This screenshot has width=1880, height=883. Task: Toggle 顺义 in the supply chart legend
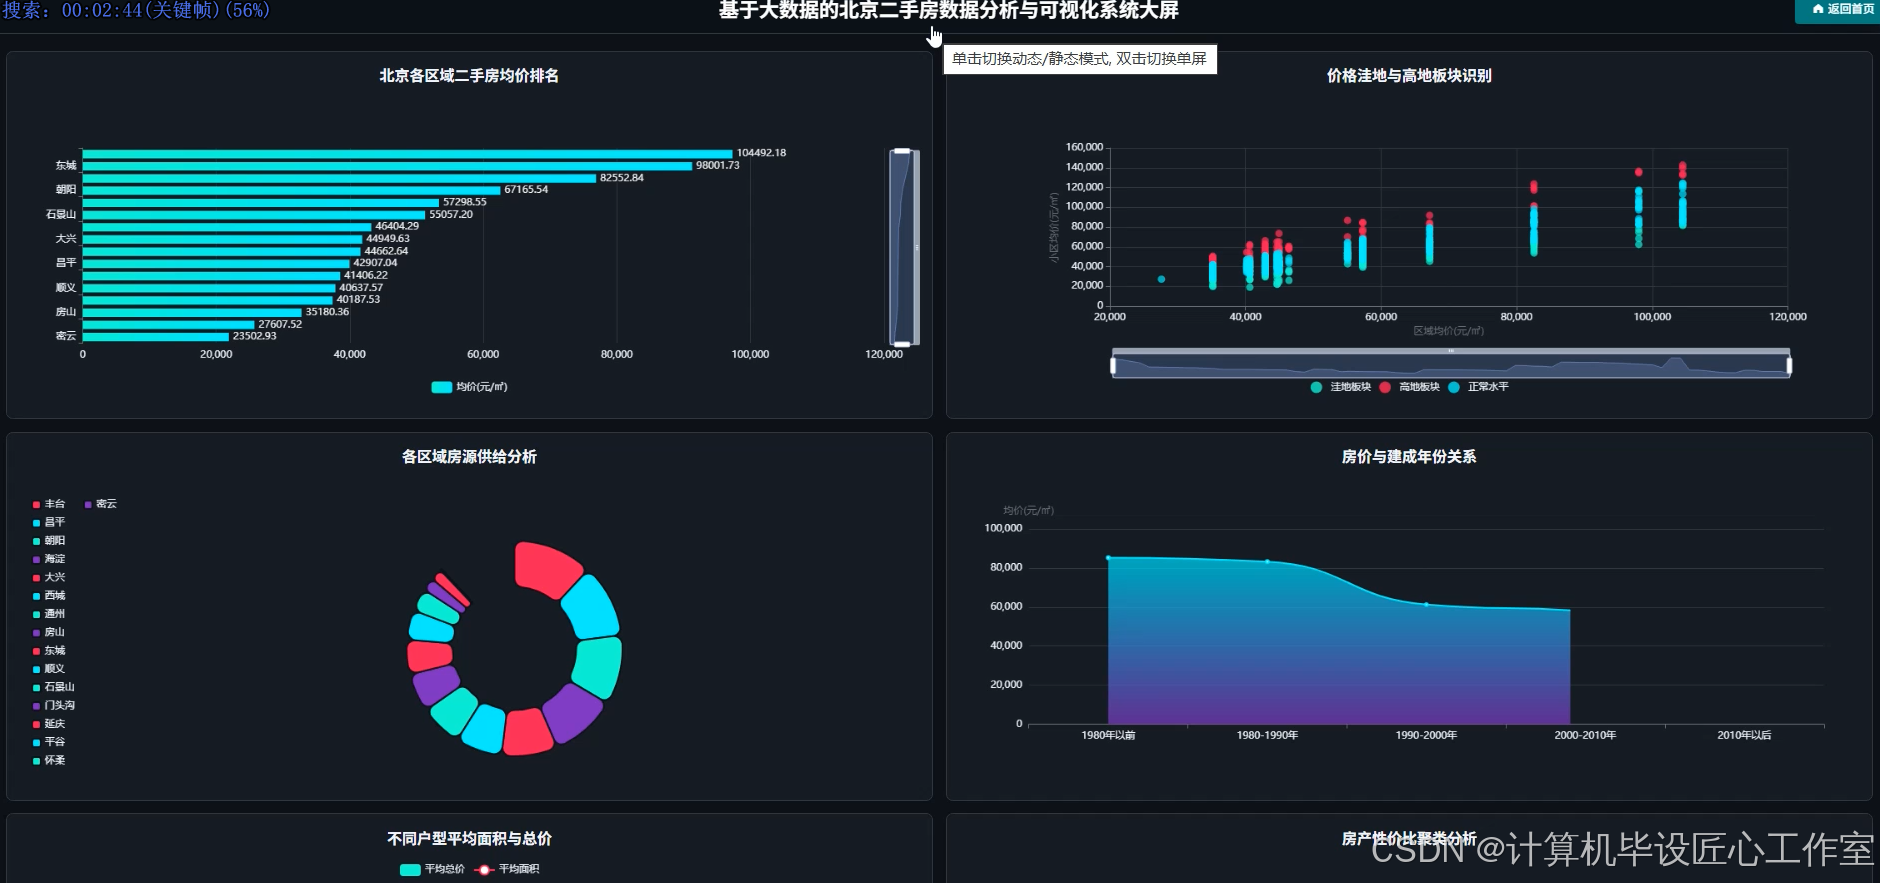pyautogui.click(x=49, y=669)
